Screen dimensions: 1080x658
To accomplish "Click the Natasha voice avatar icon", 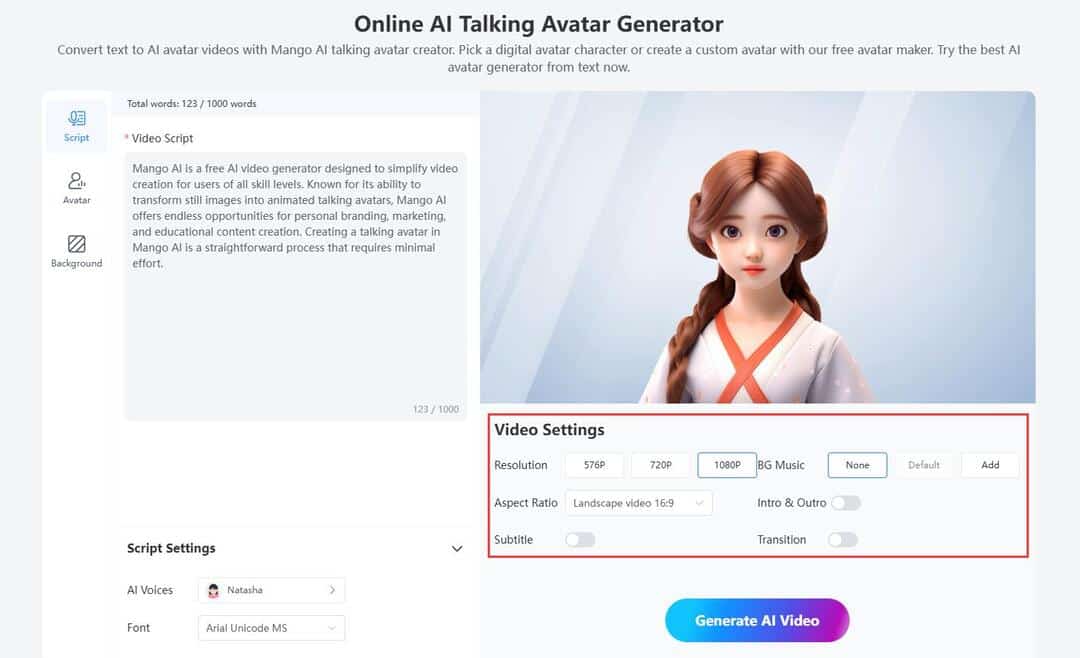I will coord(214,590).
